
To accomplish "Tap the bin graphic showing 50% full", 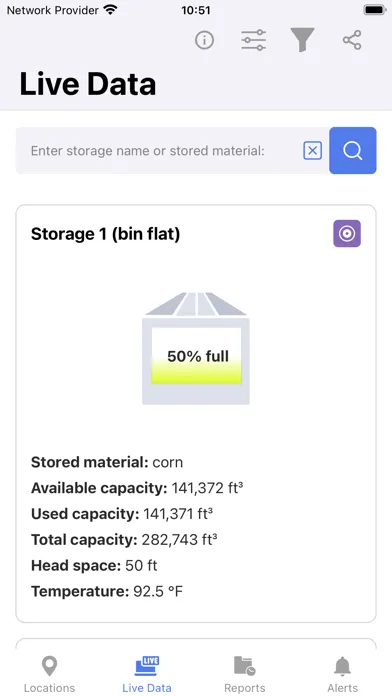I will [196, 348].
